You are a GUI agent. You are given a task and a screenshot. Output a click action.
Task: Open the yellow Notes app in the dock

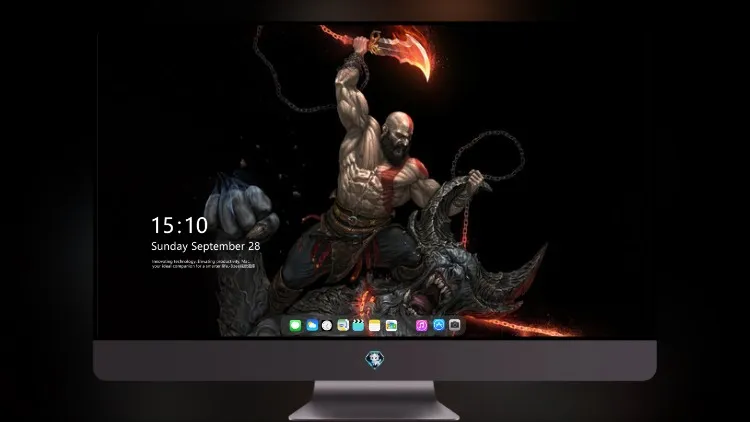click(375, 326)
